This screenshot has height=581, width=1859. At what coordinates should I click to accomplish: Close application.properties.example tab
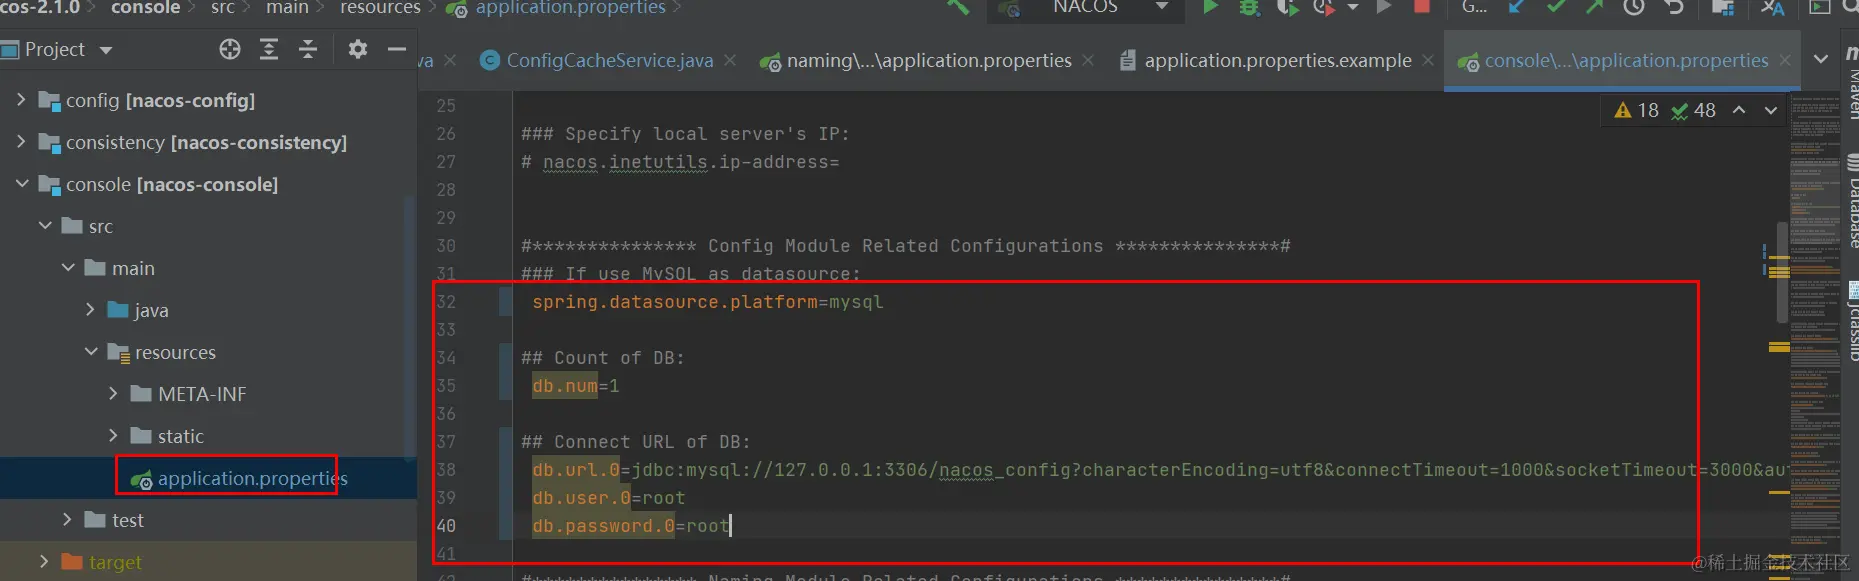(1428, 61)
